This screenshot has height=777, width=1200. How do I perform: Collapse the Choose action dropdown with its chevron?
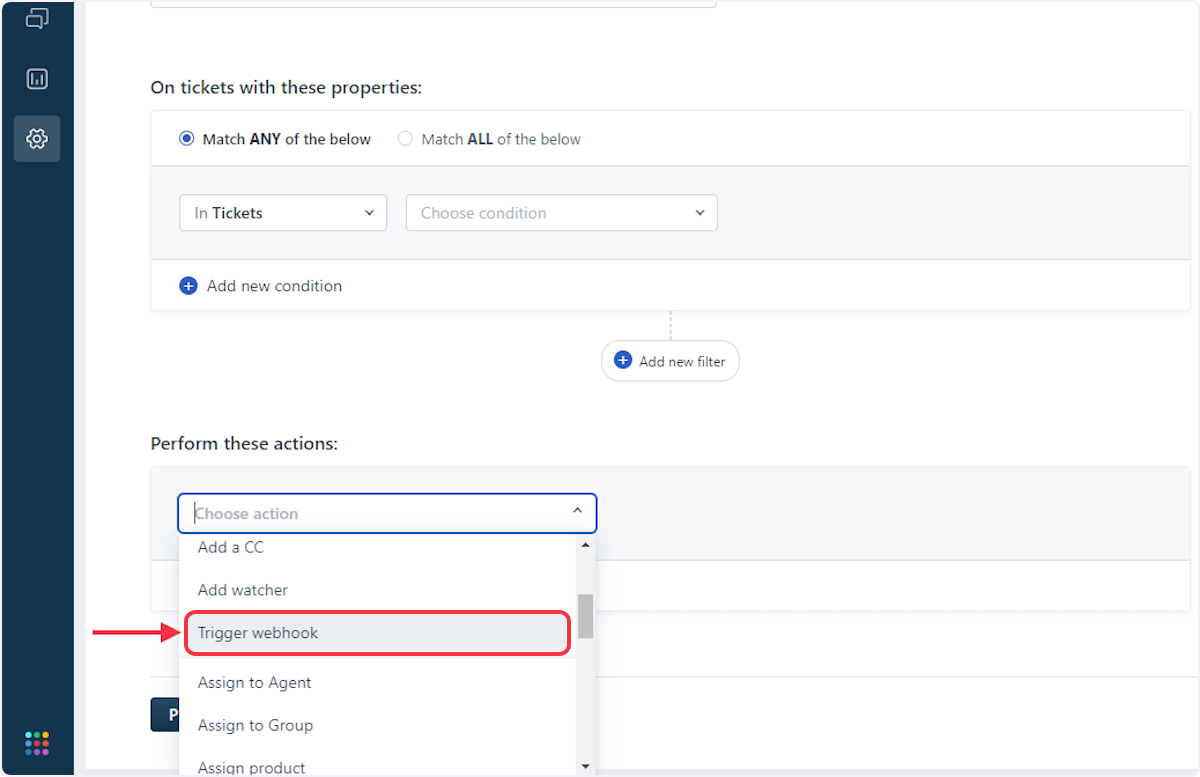577,509
